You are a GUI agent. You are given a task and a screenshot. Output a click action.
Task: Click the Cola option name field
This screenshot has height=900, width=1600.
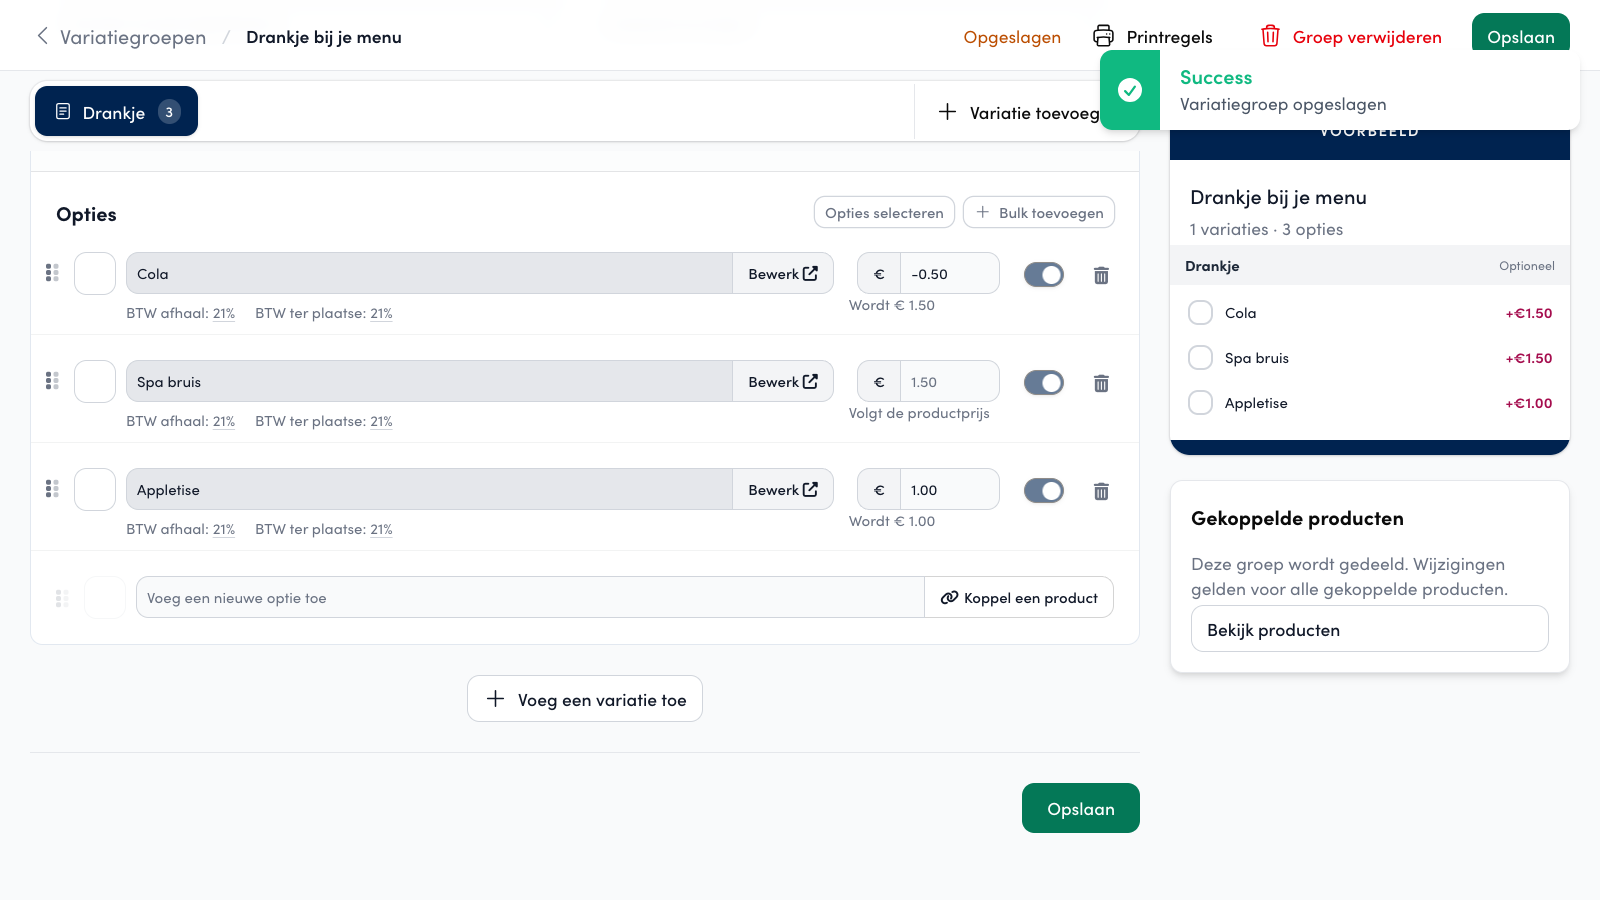[x=429, y=273]
